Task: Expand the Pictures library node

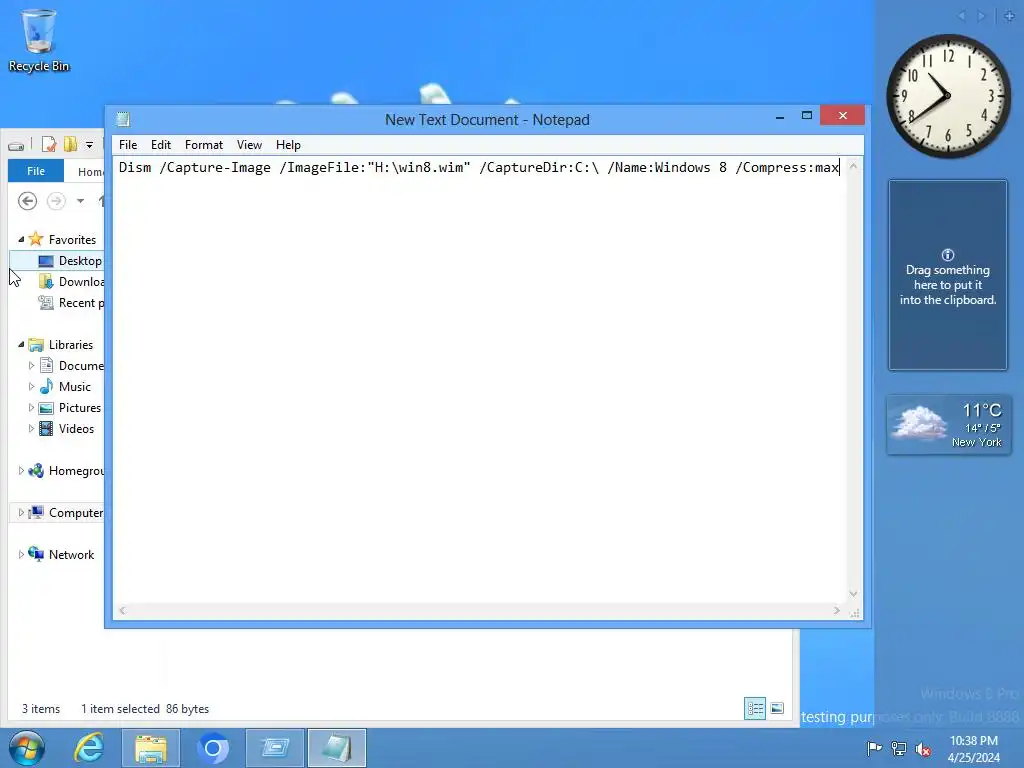Action: pos(31,408)
